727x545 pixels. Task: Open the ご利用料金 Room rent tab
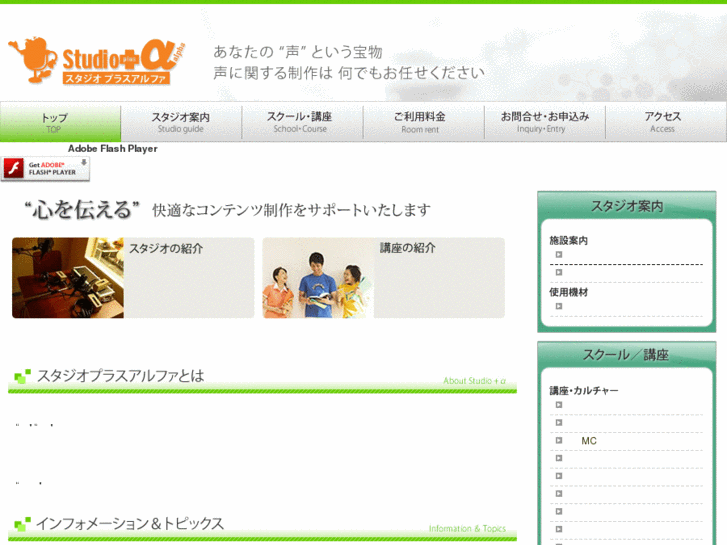coord(423,123)
